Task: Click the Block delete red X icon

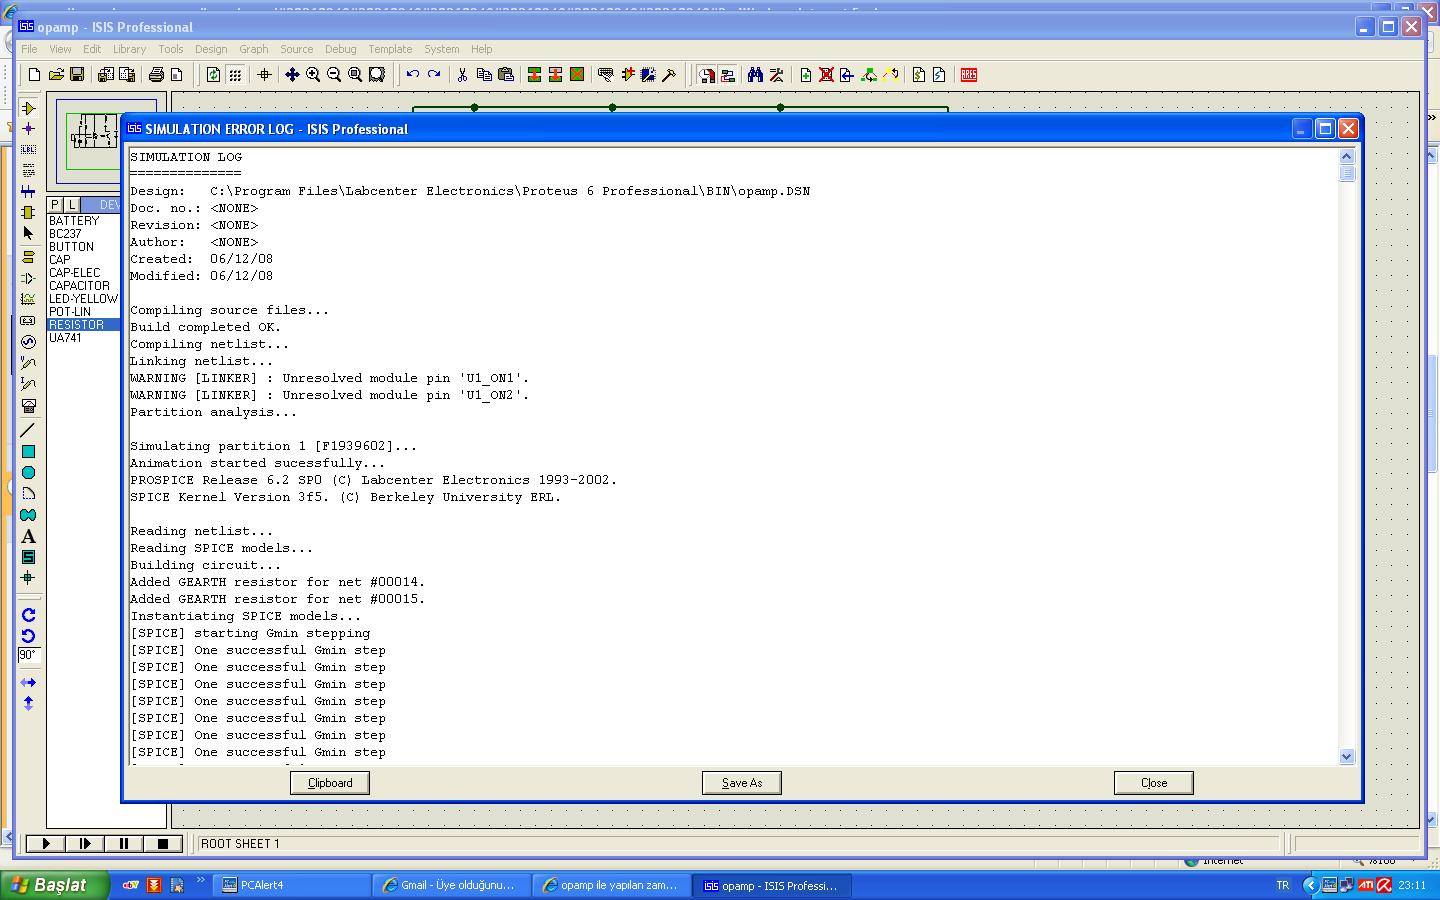Action: click(x=577, y=75)
